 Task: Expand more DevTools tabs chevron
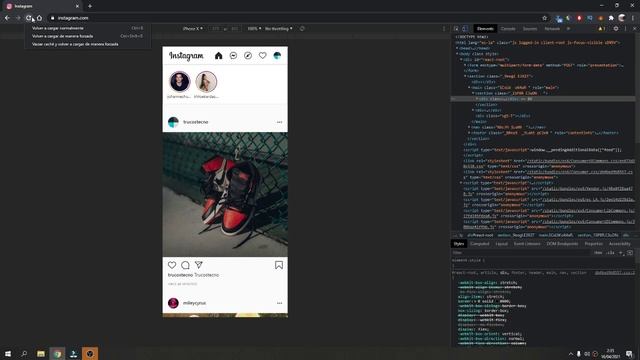click(x=568, y=29)
